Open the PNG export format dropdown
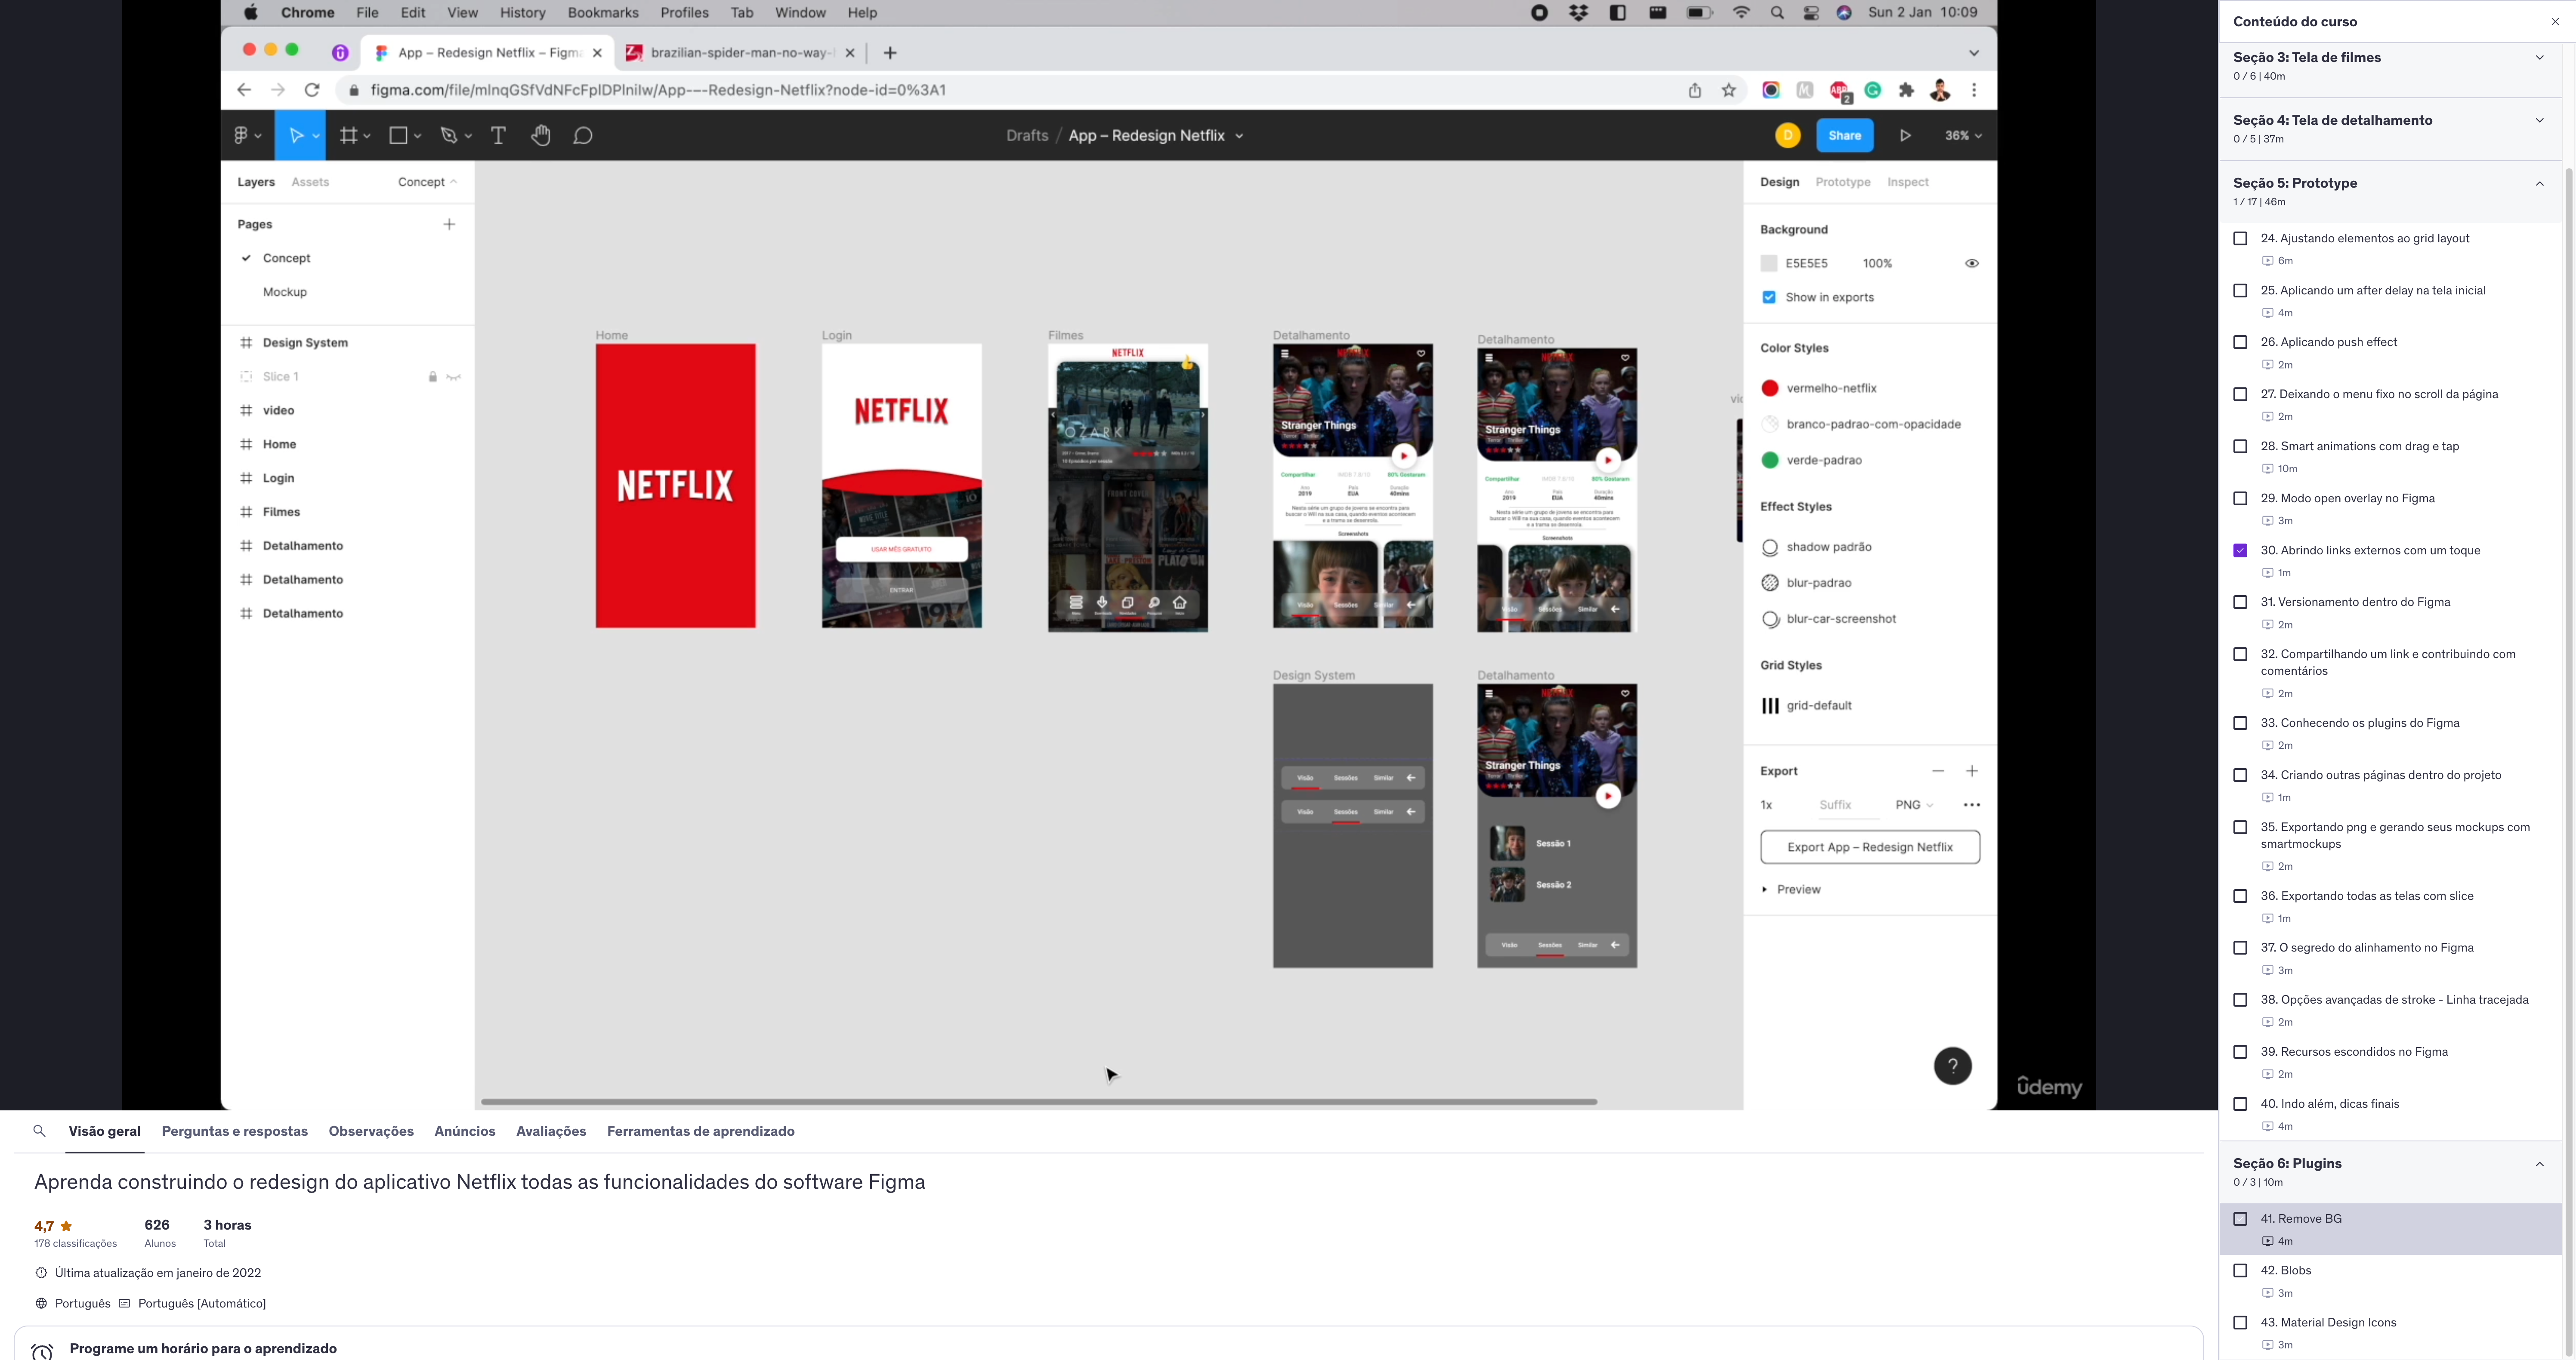2576x1360 pixels. [1914, 805]
